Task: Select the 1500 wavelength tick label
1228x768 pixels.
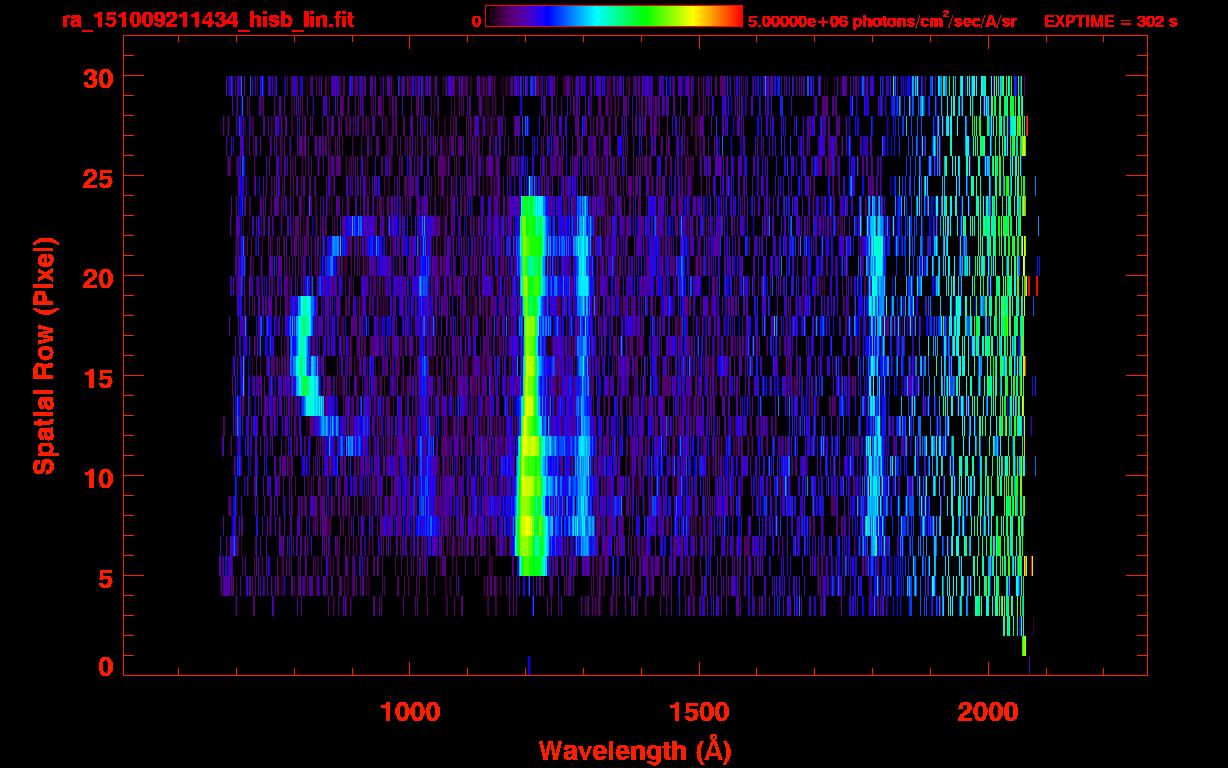Action: [x=698, y=712]
